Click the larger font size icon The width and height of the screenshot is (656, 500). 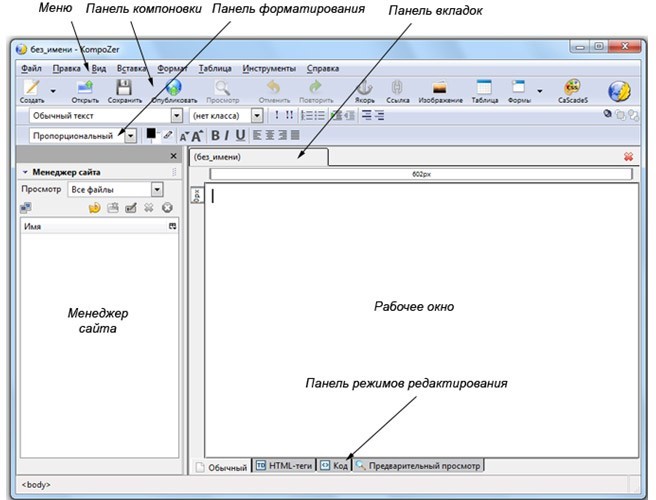[197, 136]
